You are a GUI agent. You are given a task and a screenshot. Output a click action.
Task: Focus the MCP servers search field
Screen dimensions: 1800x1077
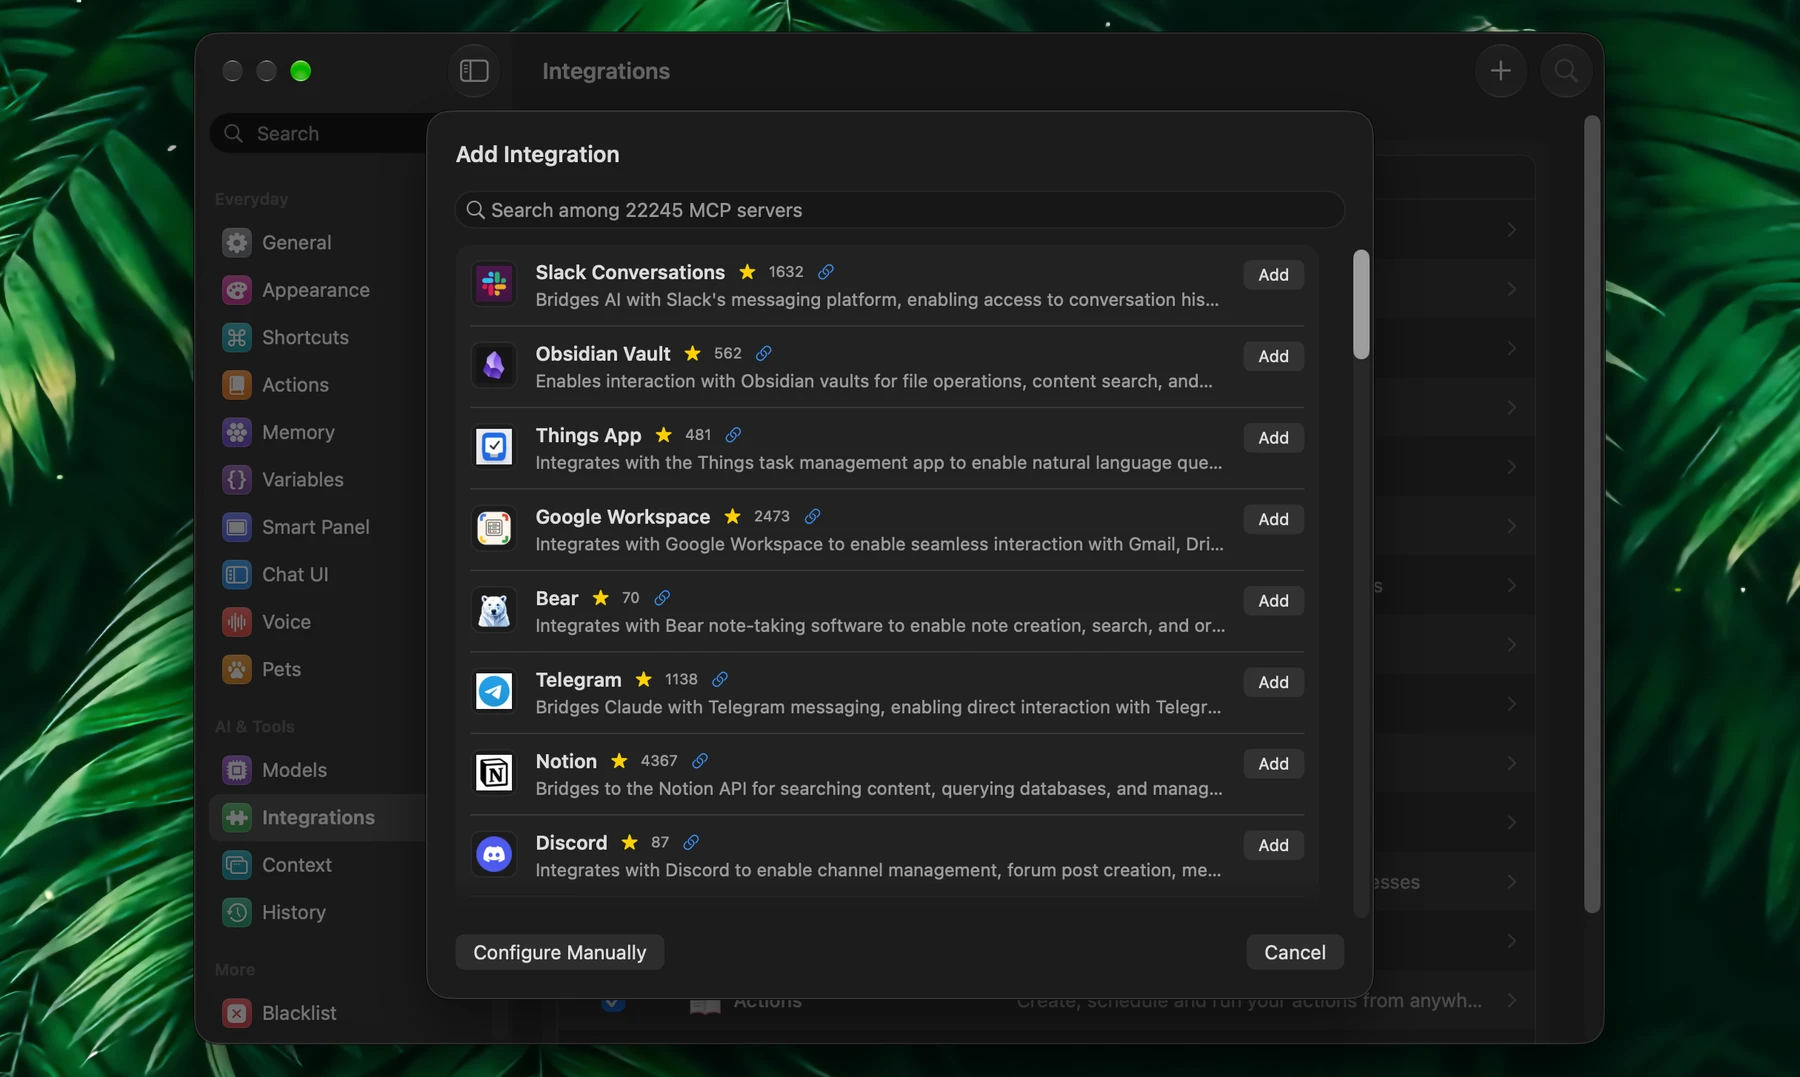click(899, 210)
